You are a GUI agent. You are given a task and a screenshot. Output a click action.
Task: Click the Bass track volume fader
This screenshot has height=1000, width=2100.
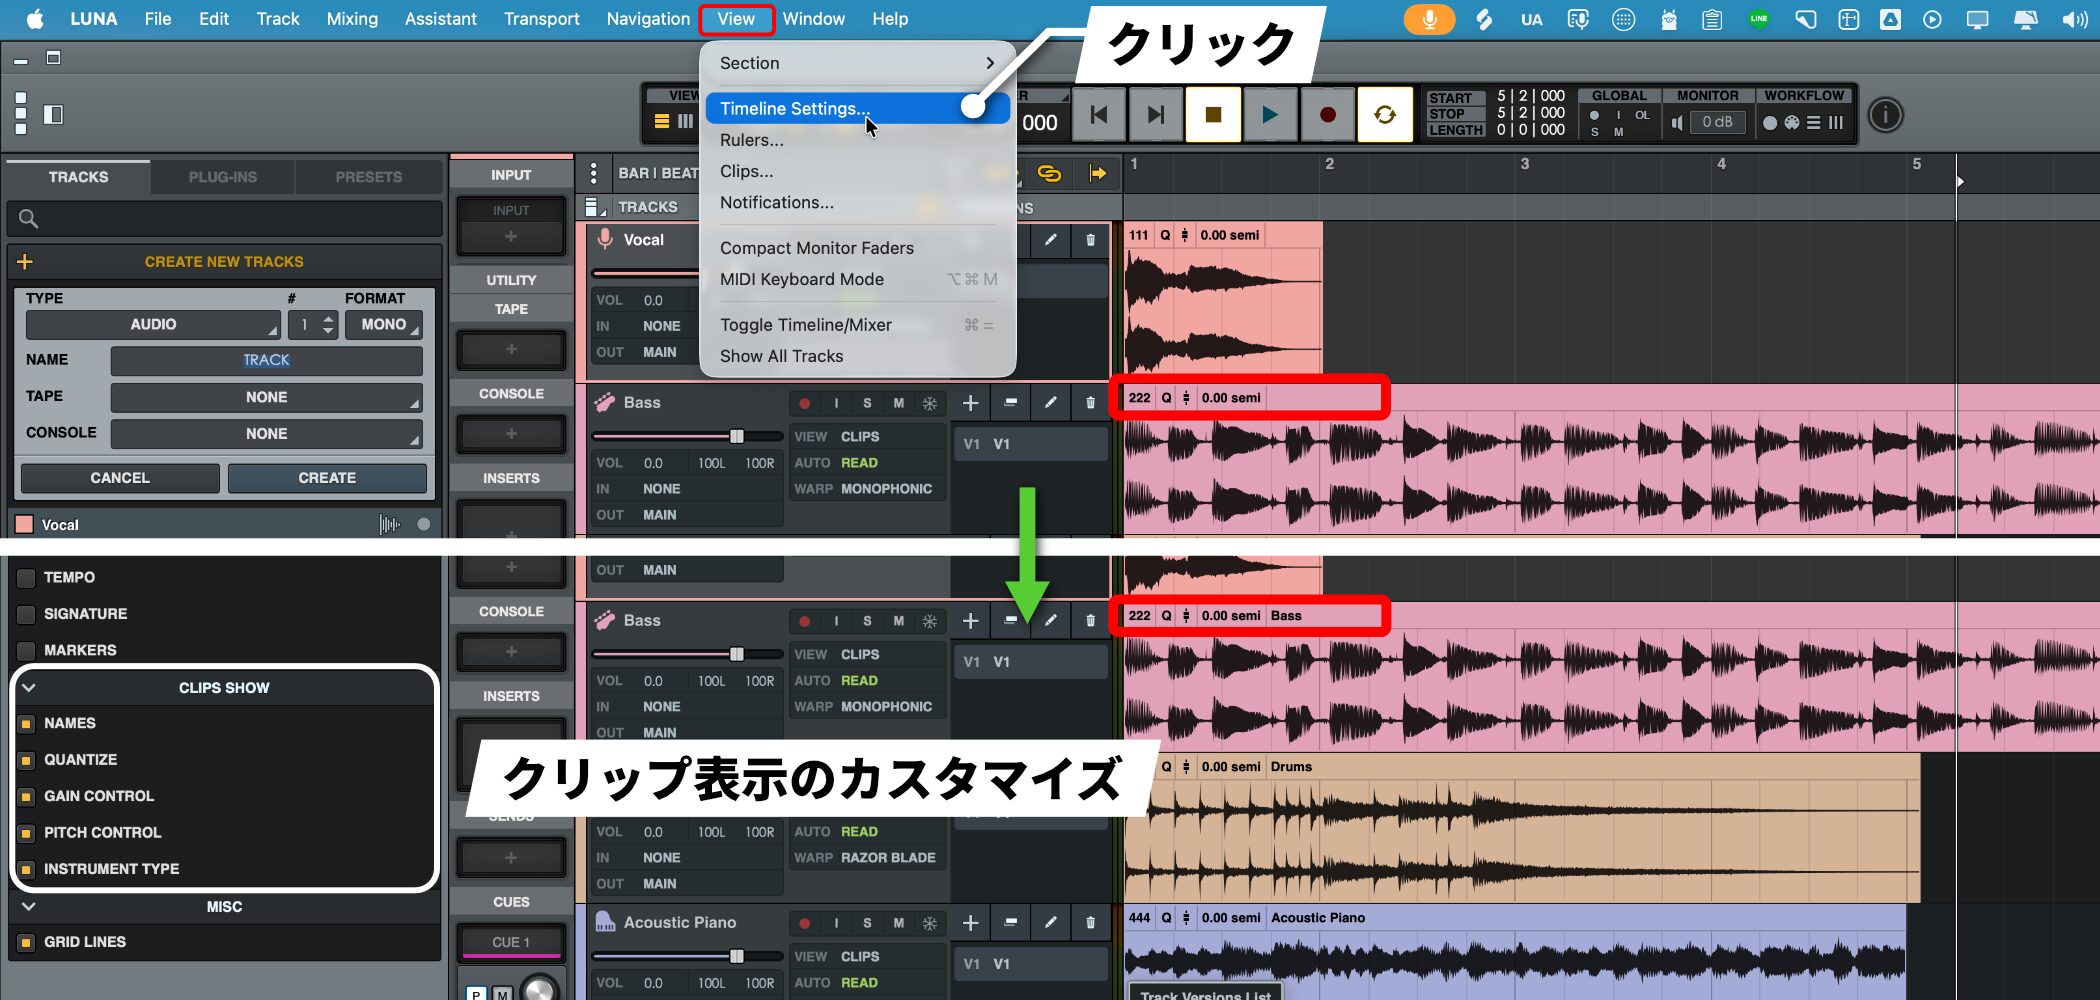[737, 436]
